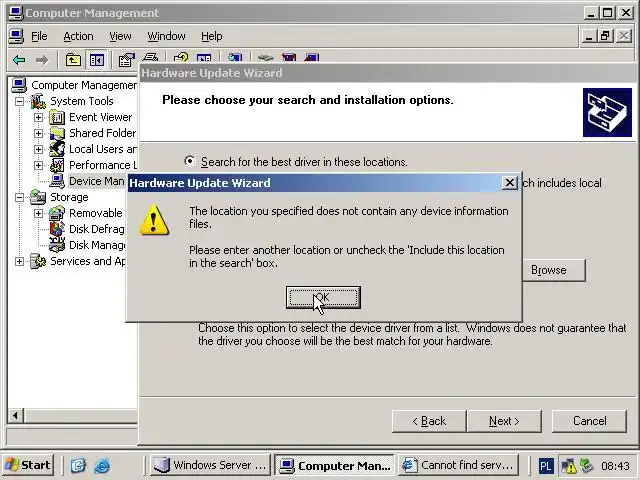The height and width of the screenshot is (480, 640).
Task: Expand the Performance Logs node
Action: pos(38,165)
